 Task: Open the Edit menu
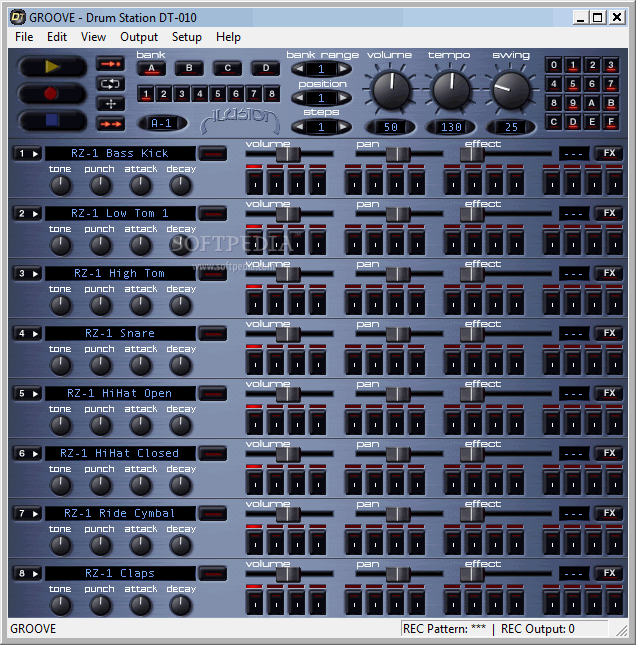pyautogui.click(x=57, y=37)
